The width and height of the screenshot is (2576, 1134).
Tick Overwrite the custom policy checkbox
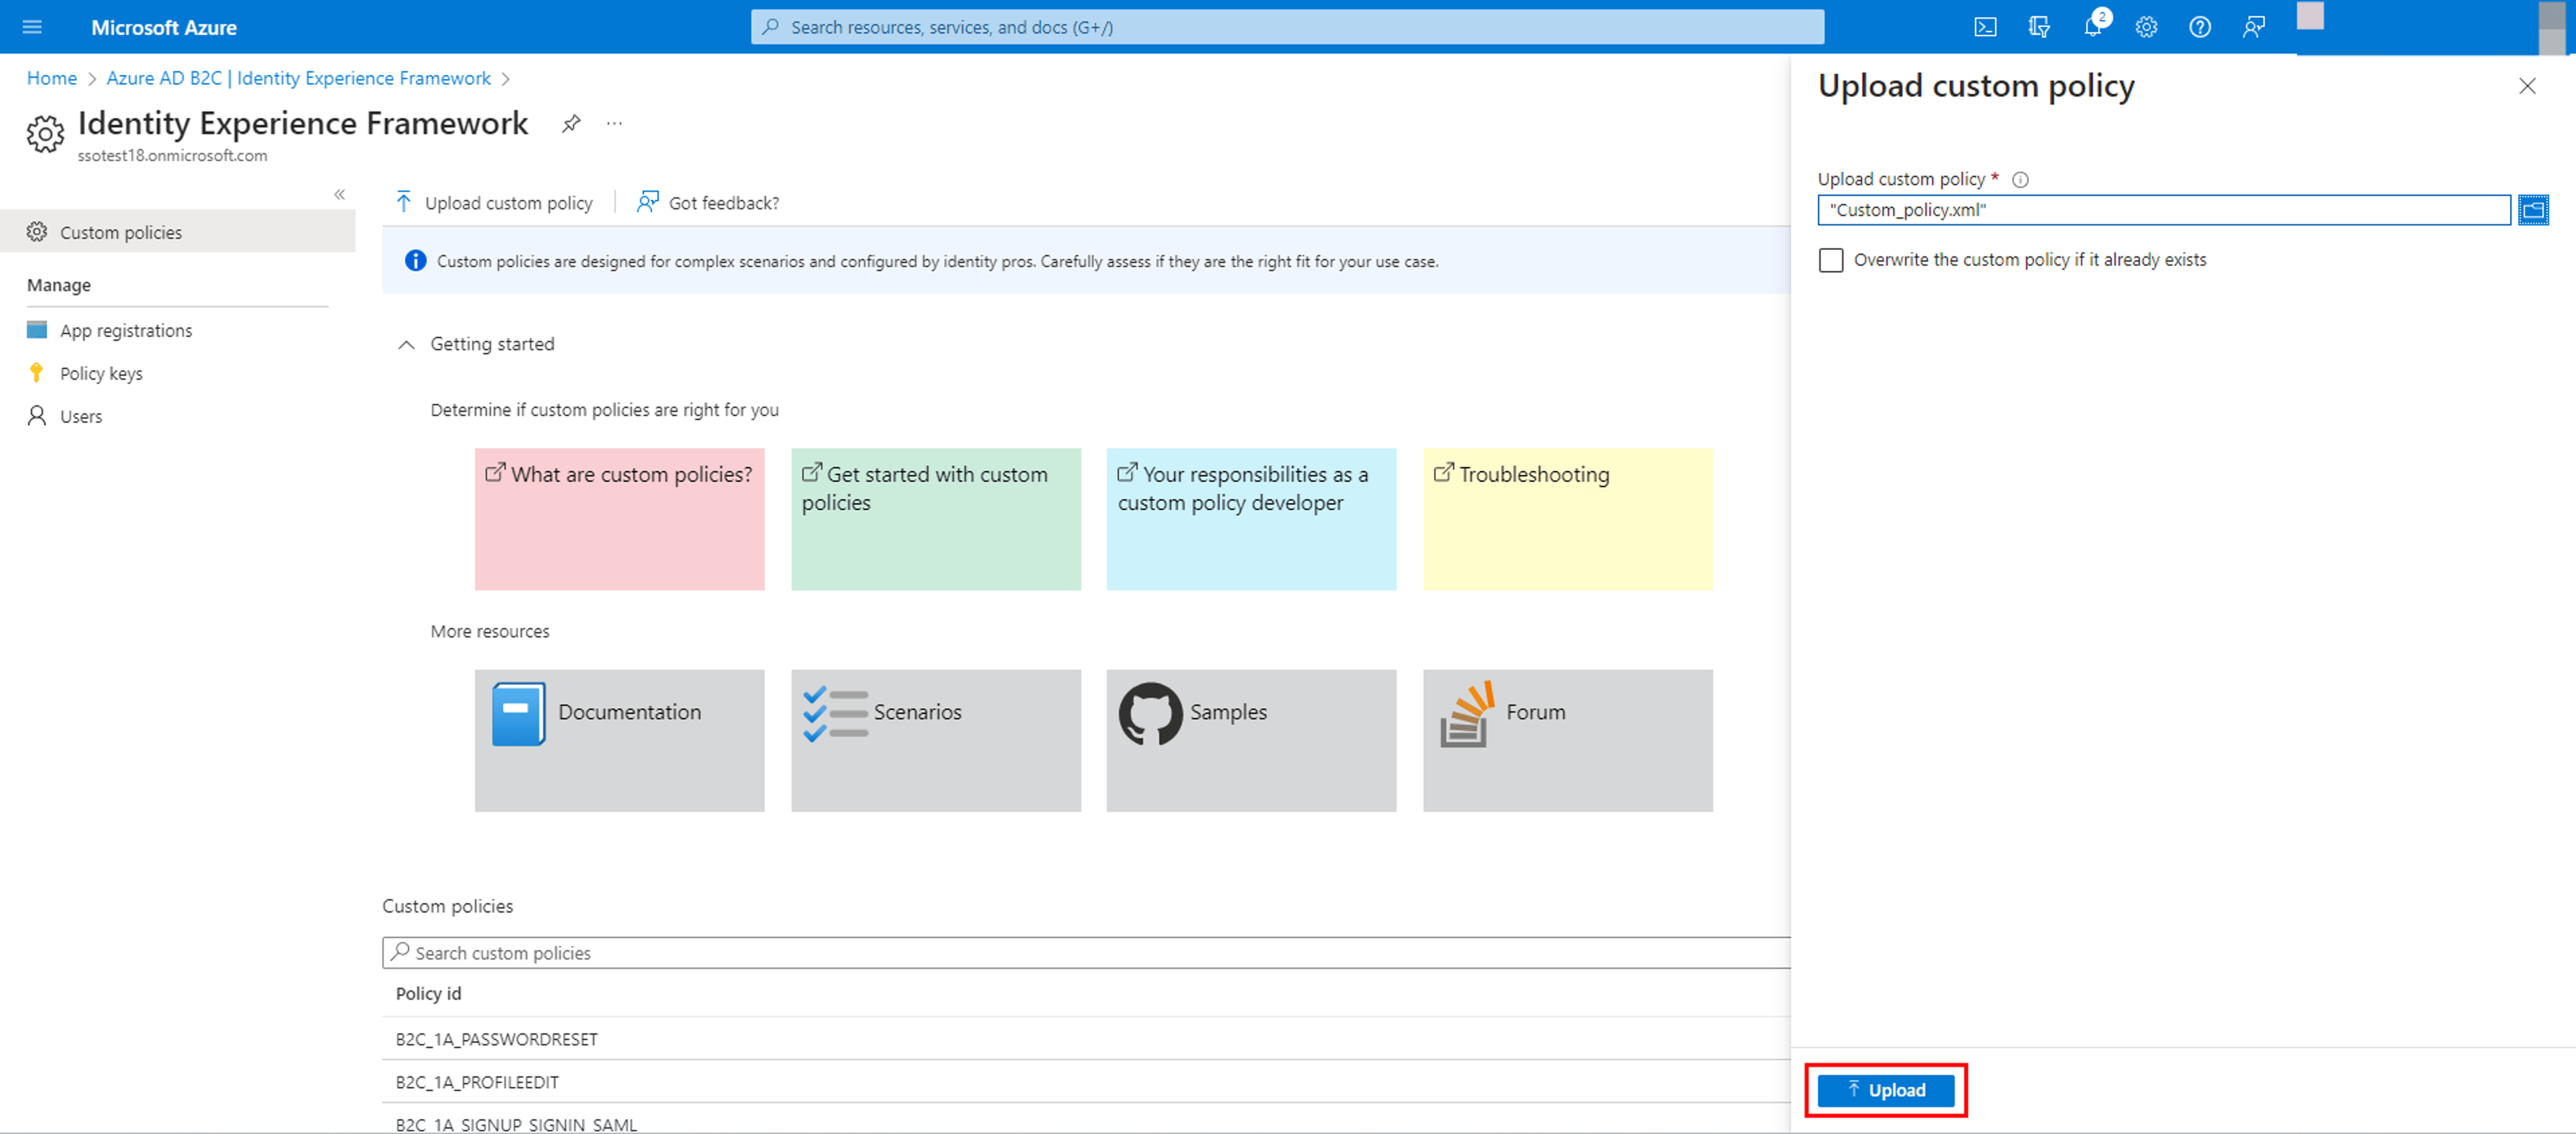pyautogui.click(x=1831, y=260)
